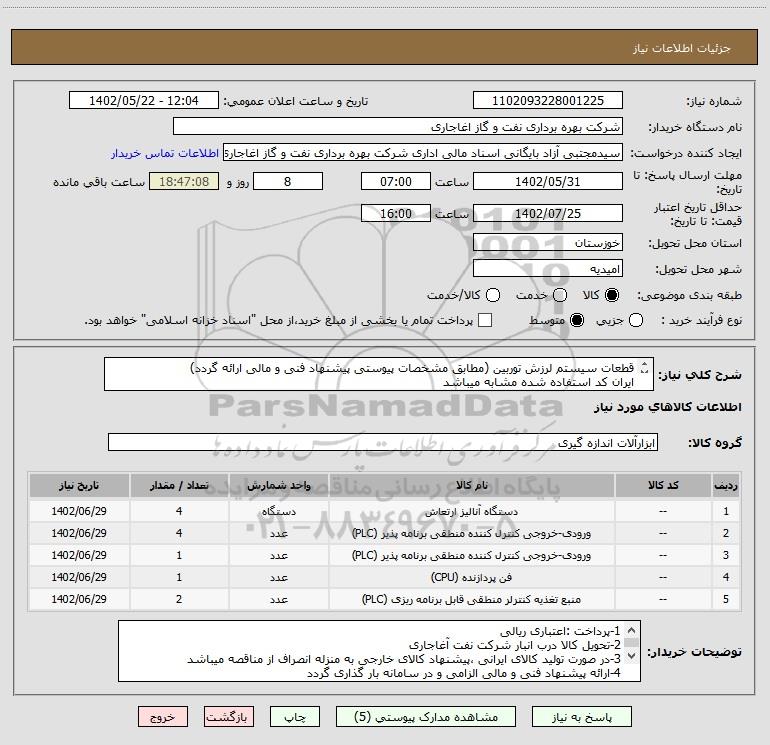The width and height of the screenshot is (770, 745).
Task: Toggle اسناد خزانه اسلامی payment checkbox
Action: click(485, 320)
